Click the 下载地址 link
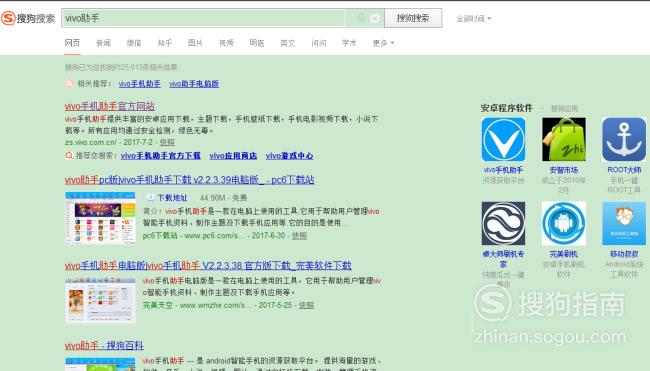Screen dimensions: 650x371 [x=172, y=198]
